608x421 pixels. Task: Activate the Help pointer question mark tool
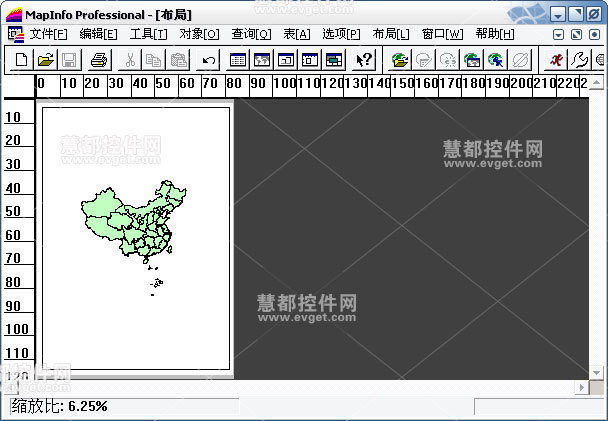click(364, 60)
